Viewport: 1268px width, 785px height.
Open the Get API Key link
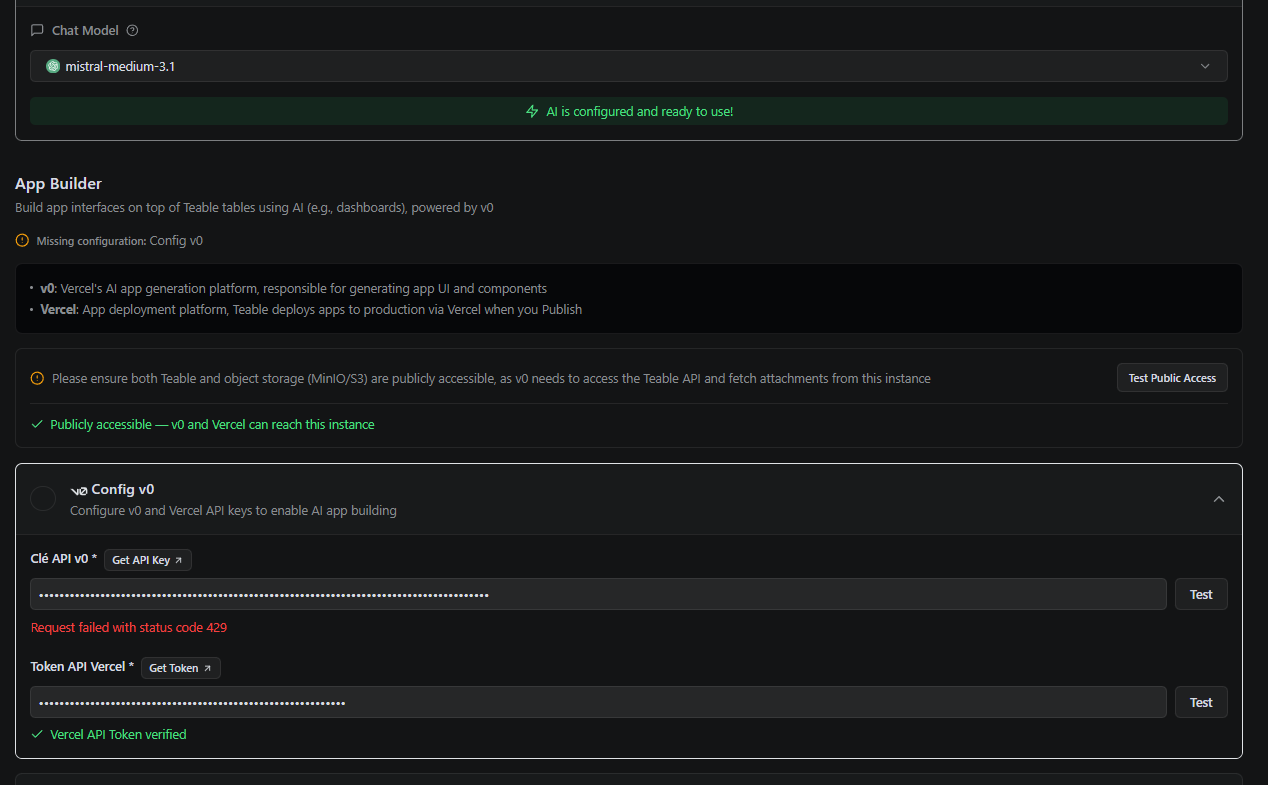[147, 560]
